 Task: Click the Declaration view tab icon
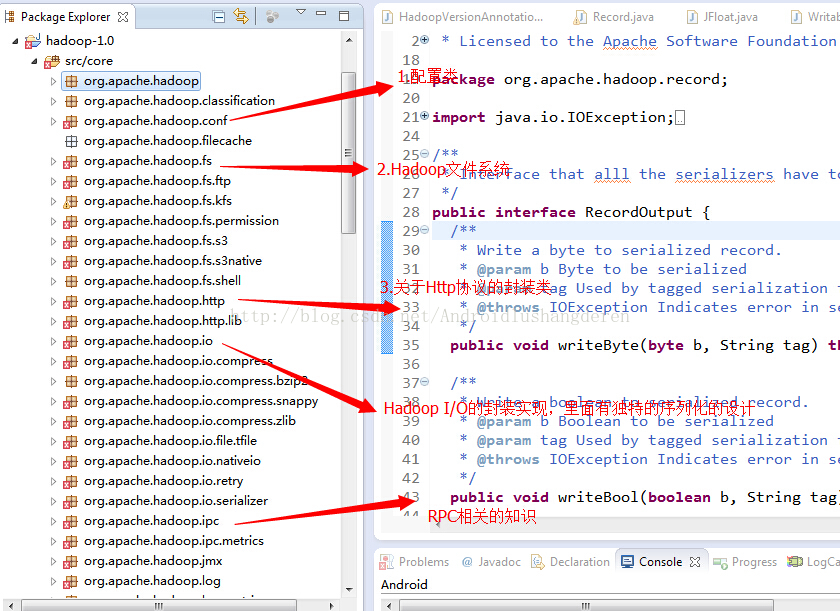tap(537, 562)
